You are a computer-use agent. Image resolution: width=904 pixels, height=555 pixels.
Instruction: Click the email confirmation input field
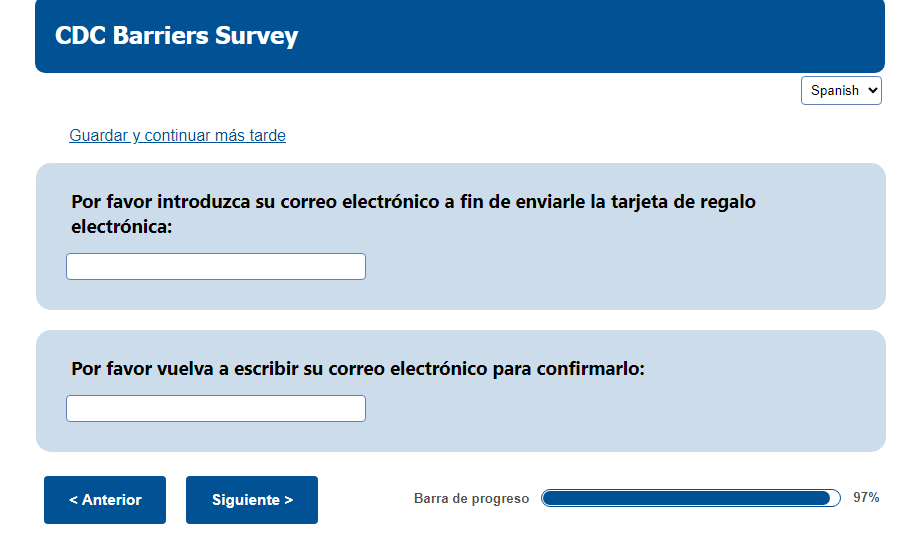(x=216, y=408)
